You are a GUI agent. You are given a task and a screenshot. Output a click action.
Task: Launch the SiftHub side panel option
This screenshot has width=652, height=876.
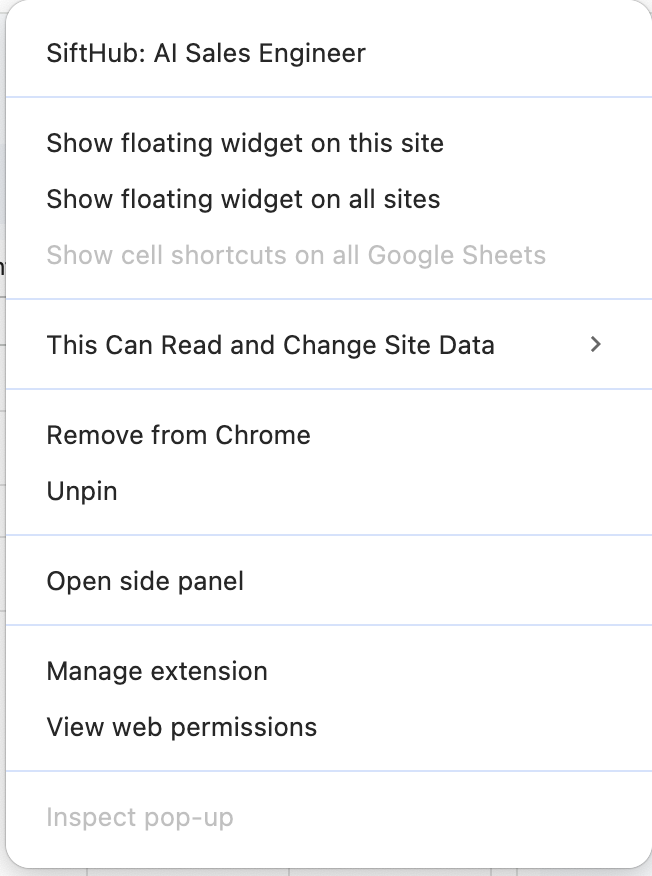[145, 581]
